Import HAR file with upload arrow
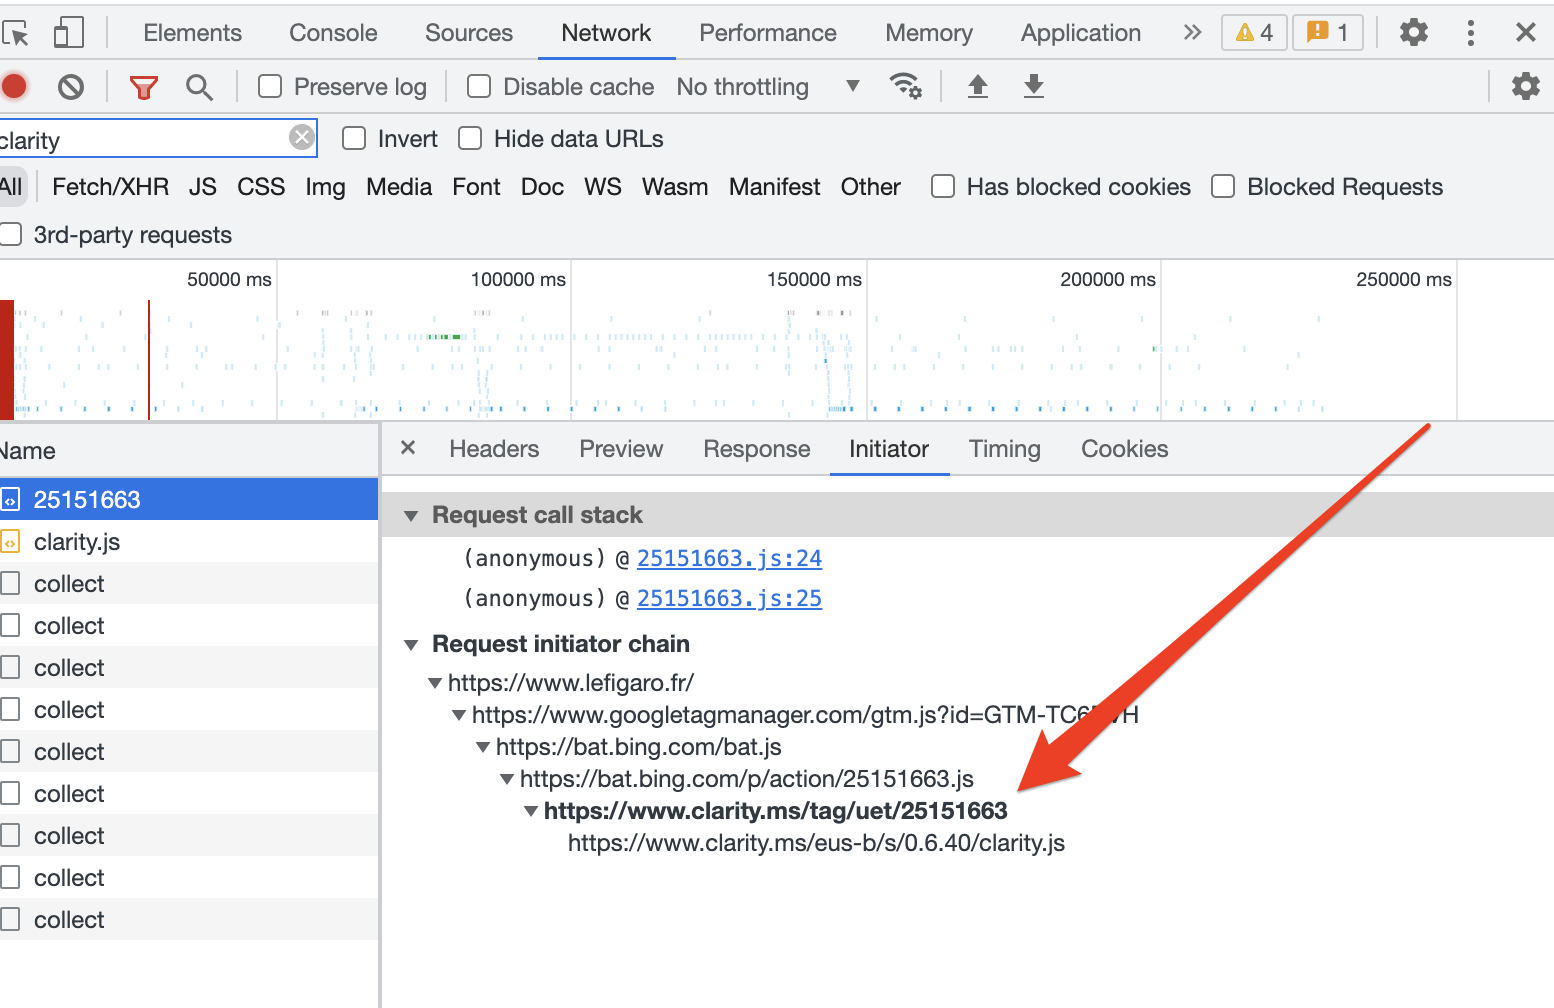1554x1008 pixels. (x=978, y=86)
